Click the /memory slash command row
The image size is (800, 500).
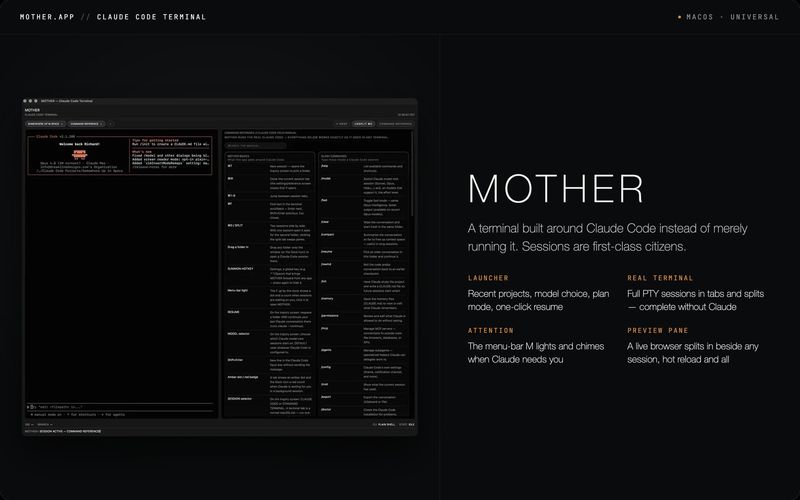coord(363,304)
